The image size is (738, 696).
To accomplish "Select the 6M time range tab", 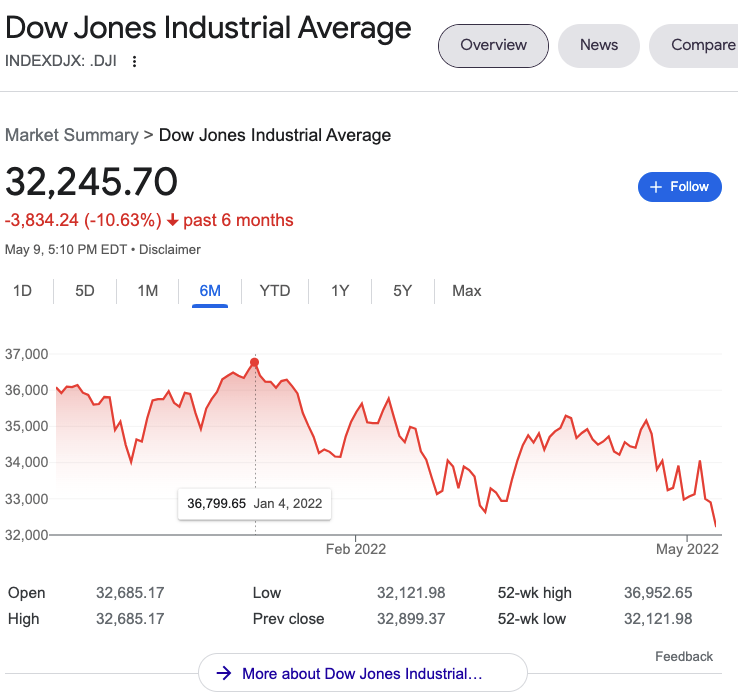I will 210,291.
